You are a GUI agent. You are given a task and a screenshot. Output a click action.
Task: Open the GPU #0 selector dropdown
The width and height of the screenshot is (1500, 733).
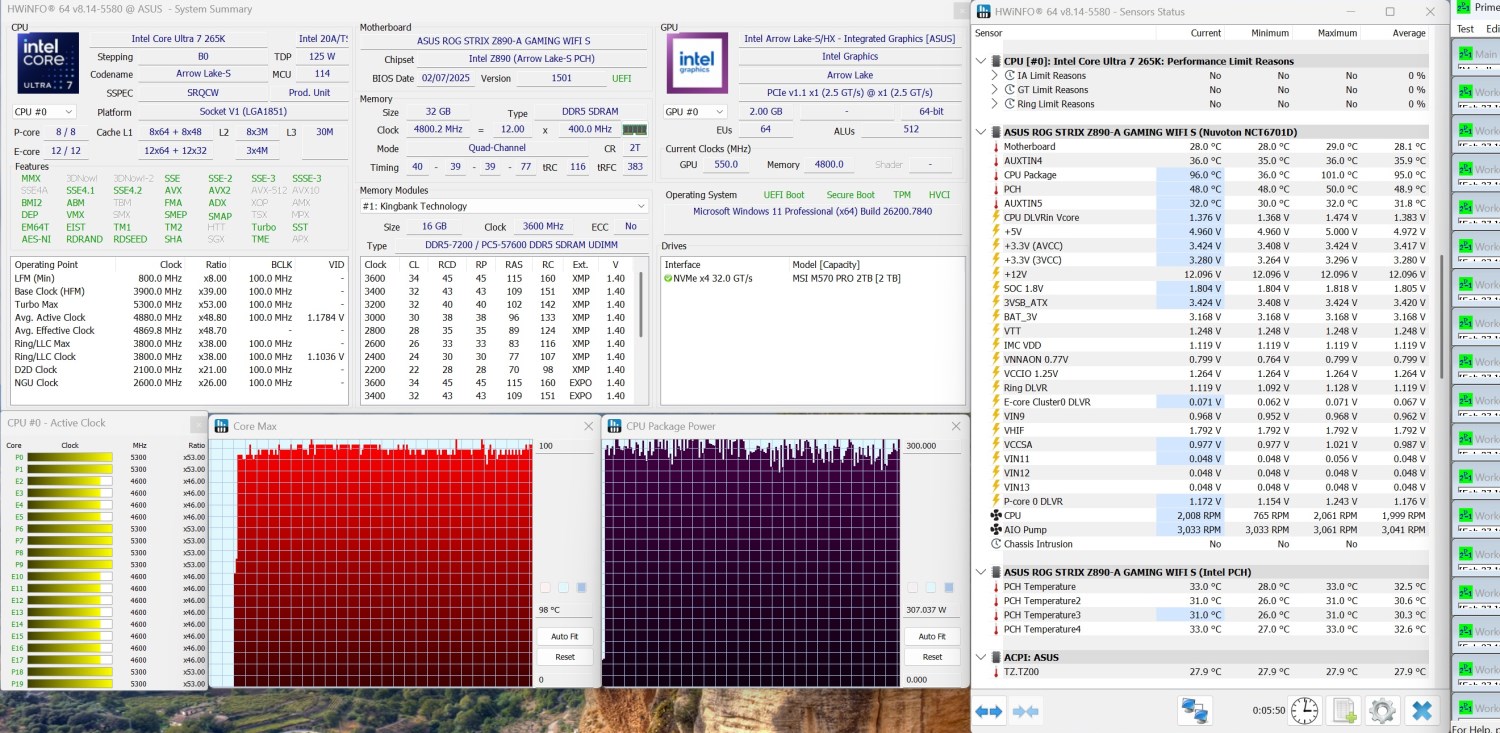coord(695,112)
